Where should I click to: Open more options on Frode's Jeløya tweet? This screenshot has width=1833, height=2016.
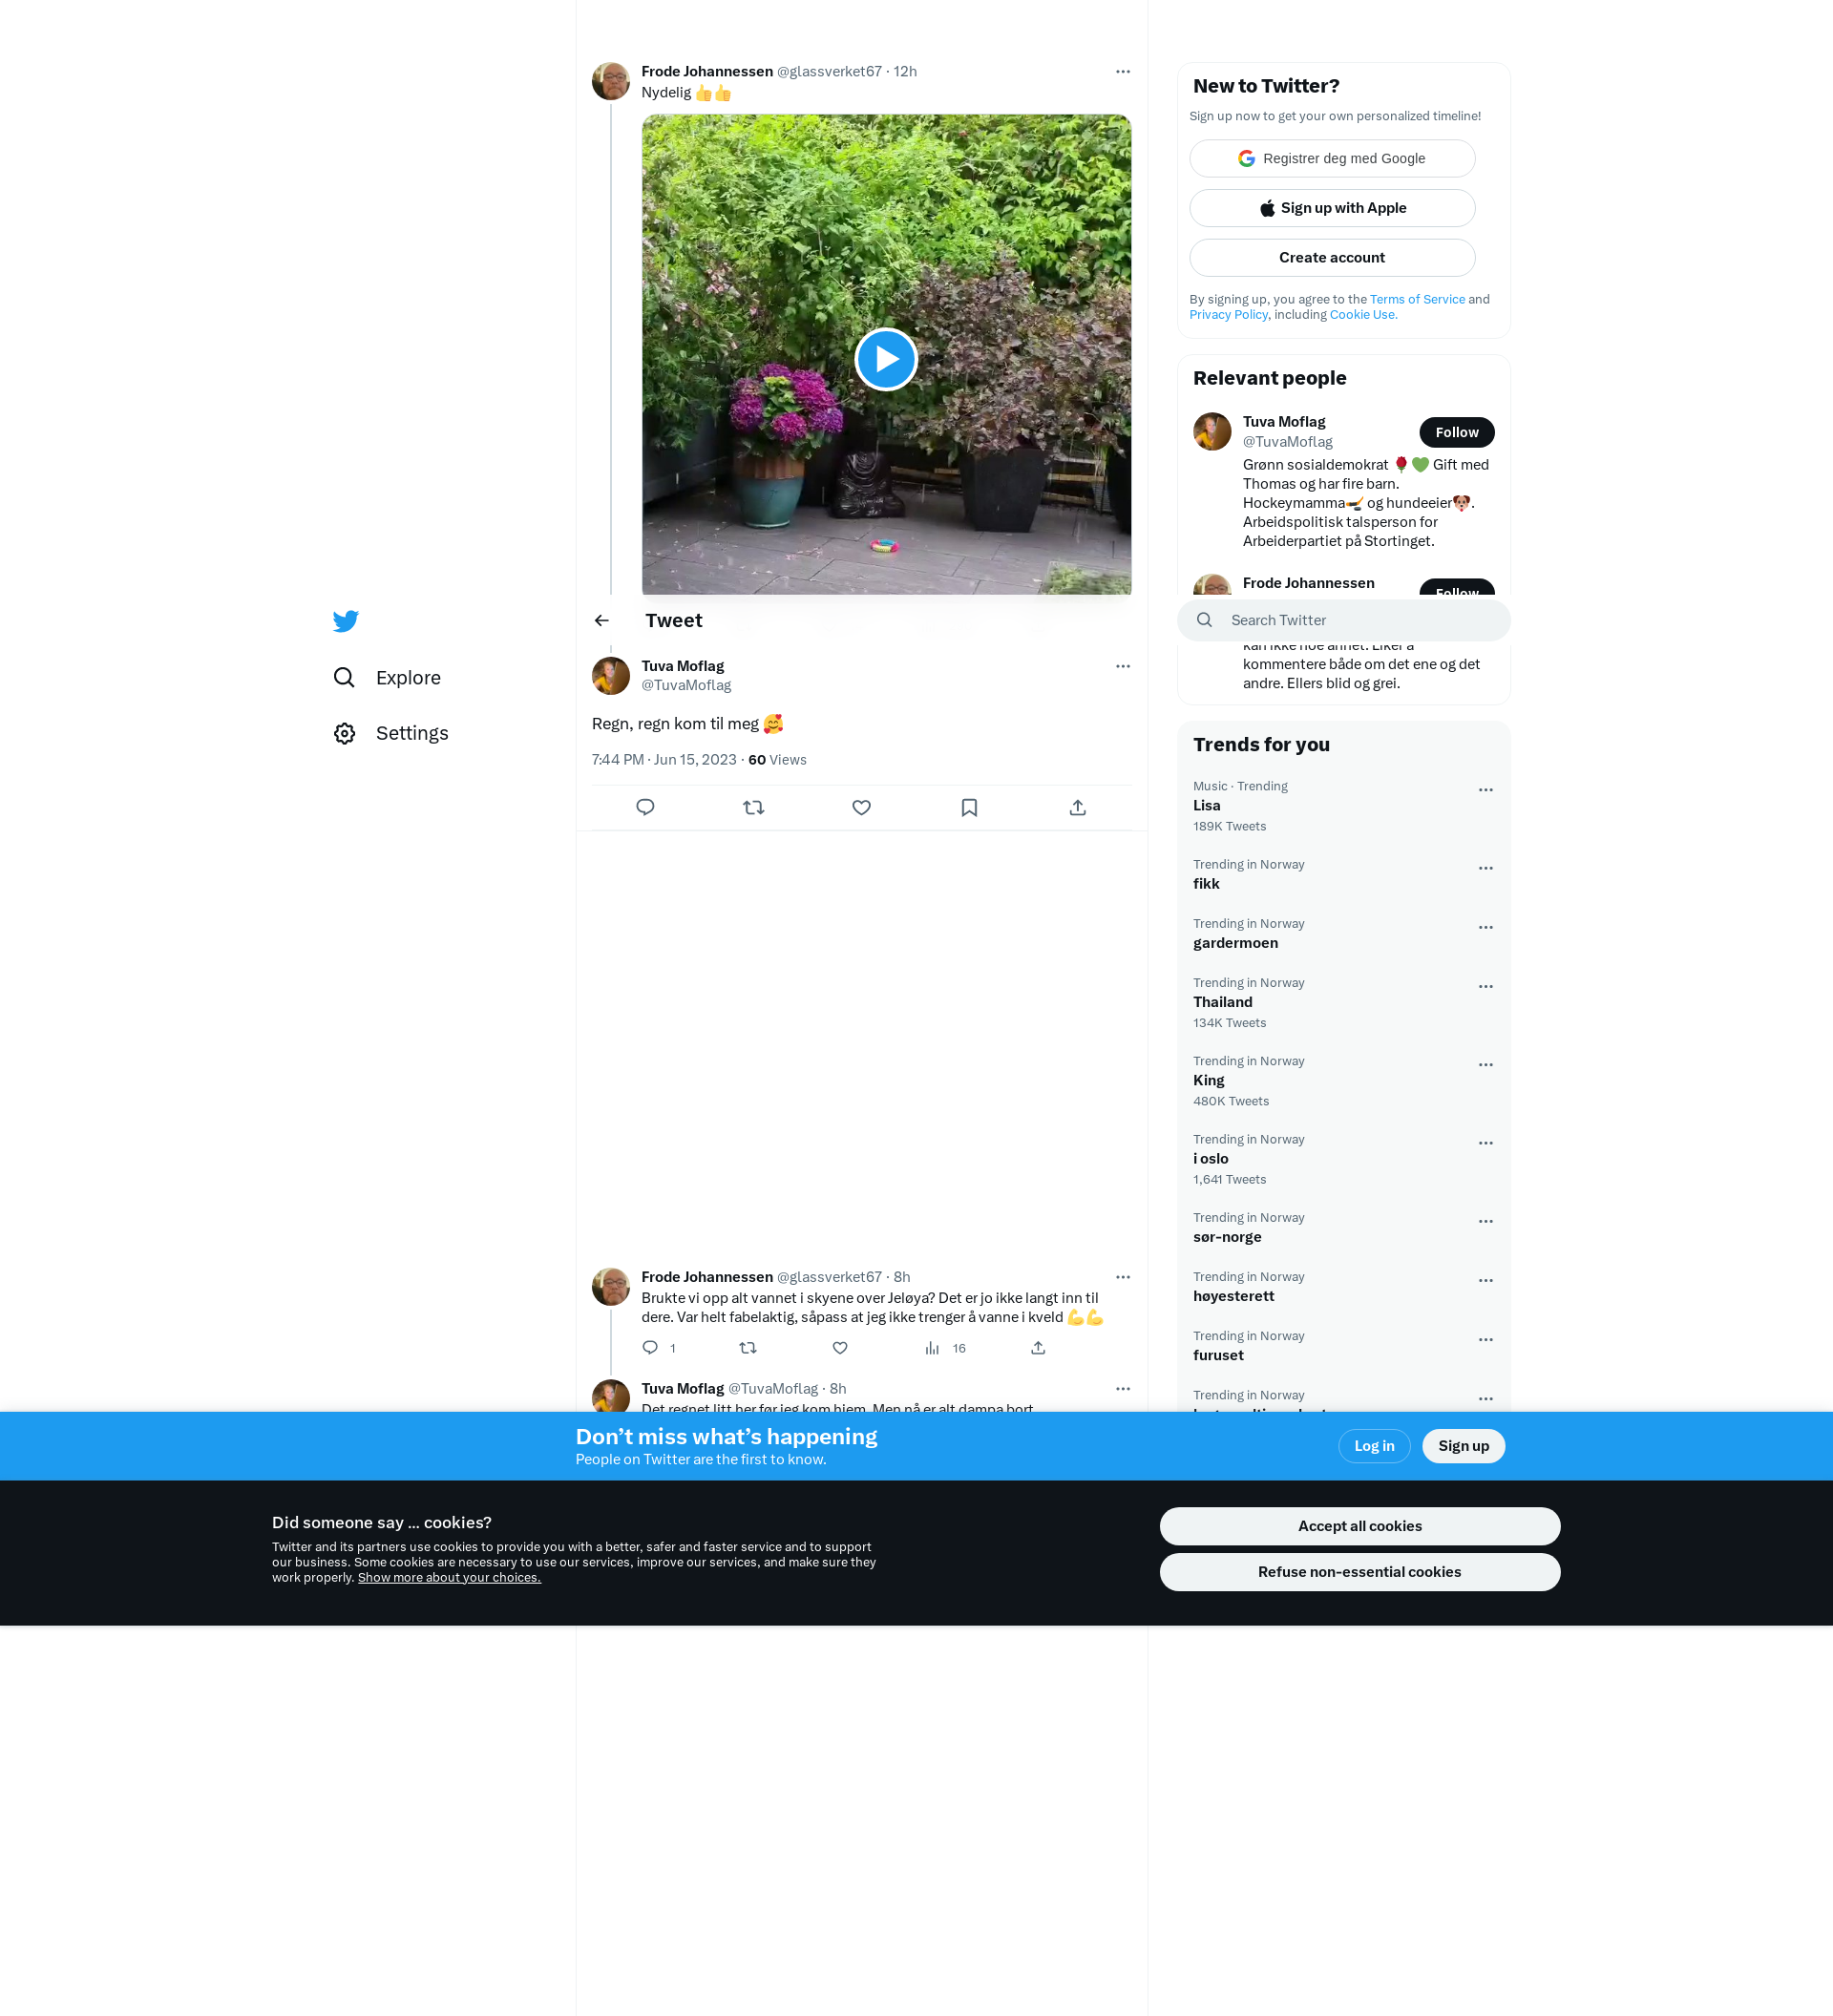pyautogui.click(x=1122, y=1278)
